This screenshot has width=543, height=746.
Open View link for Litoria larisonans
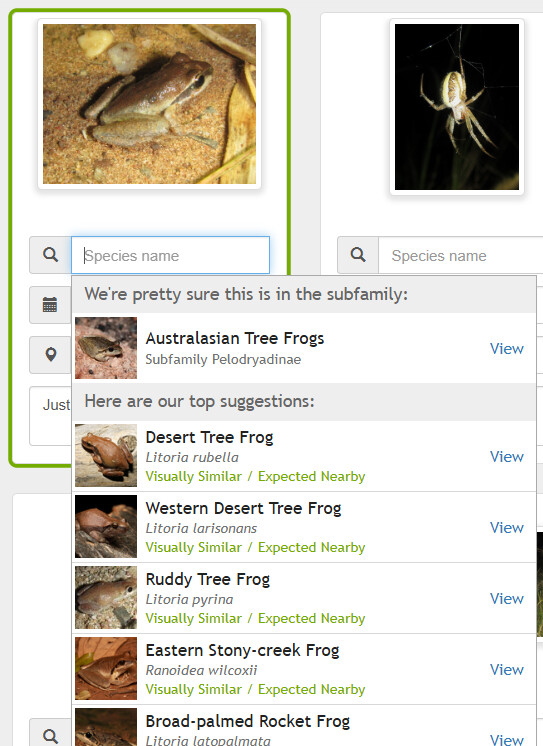click(507, 527)
